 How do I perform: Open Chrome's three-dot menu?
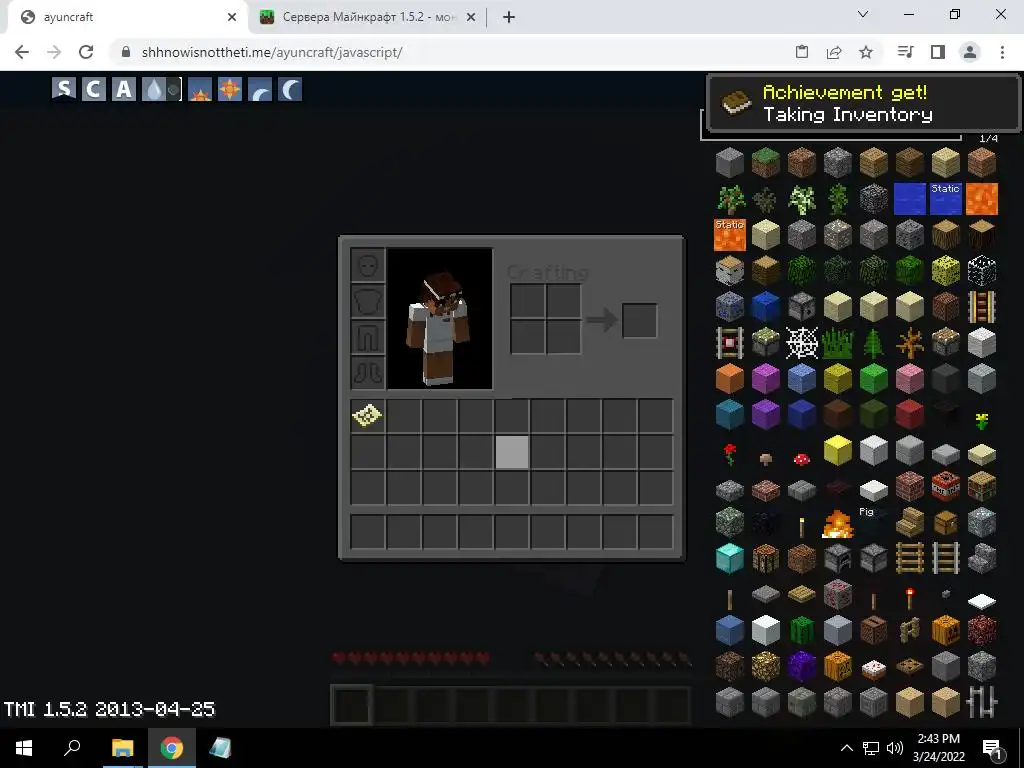1002,52
